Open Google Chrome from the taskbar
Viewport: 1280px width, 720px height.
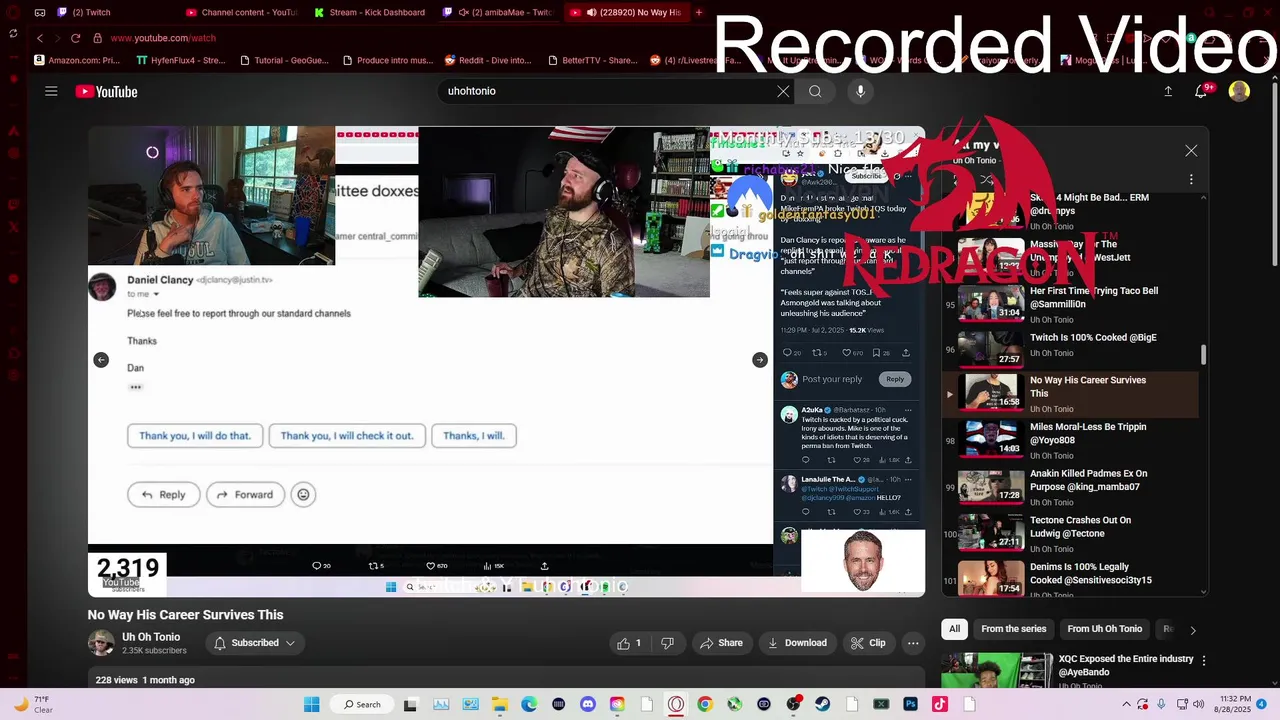pos(705,704)
